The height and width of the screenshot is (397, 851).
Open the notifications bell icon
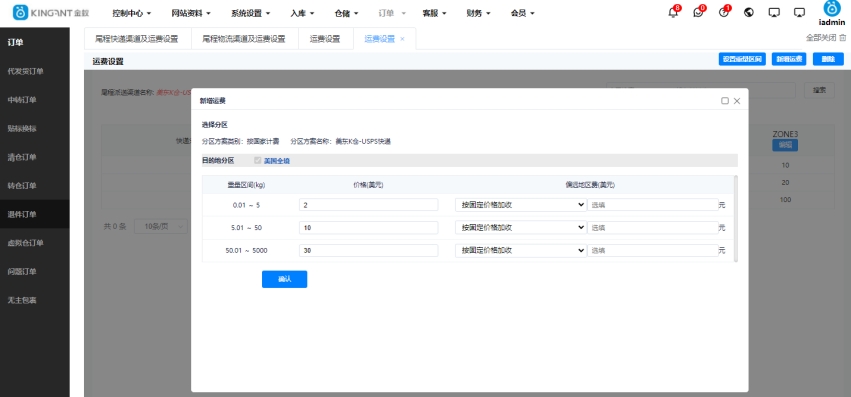(x=673, y=13)
